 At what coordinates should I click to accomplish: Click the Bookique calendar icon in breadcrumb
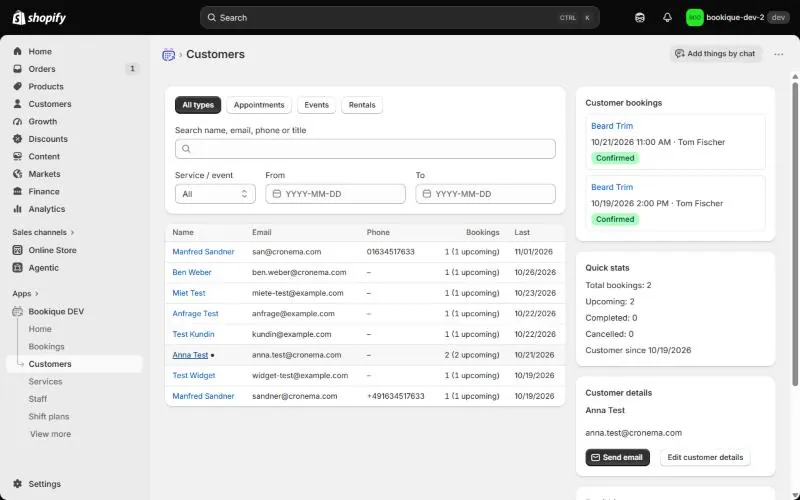[x=168, y=55]
